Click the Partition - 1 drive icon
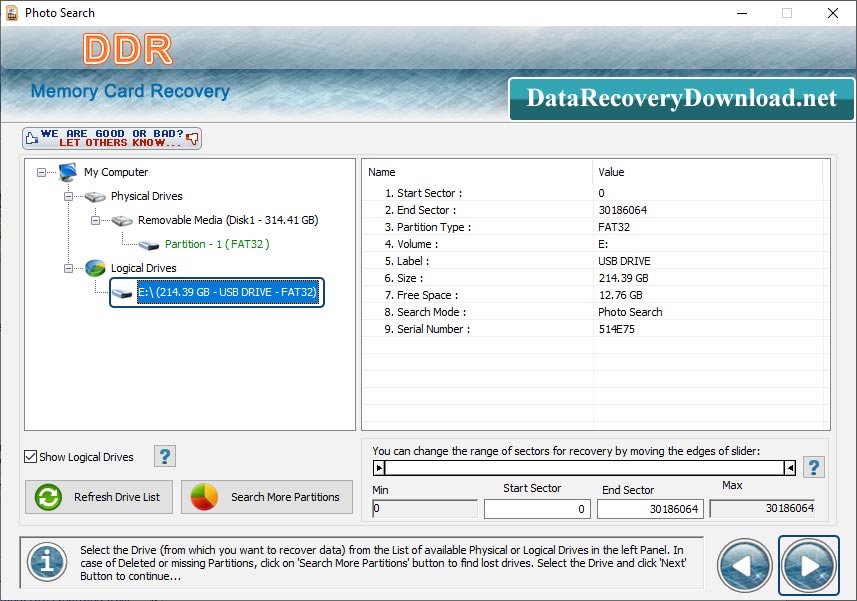Viewport: 857px width, 601px height. pyautogui.click(x=149, y=244)
